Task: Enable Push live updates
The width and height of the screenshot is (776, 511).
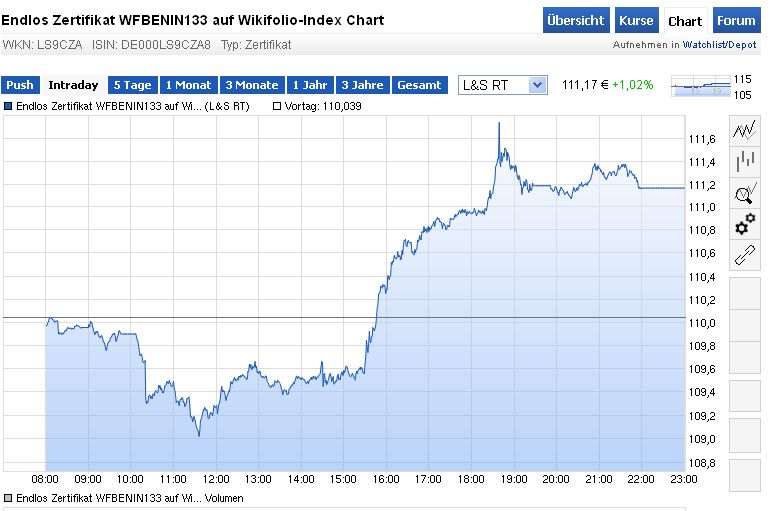Action: (20, 85)
